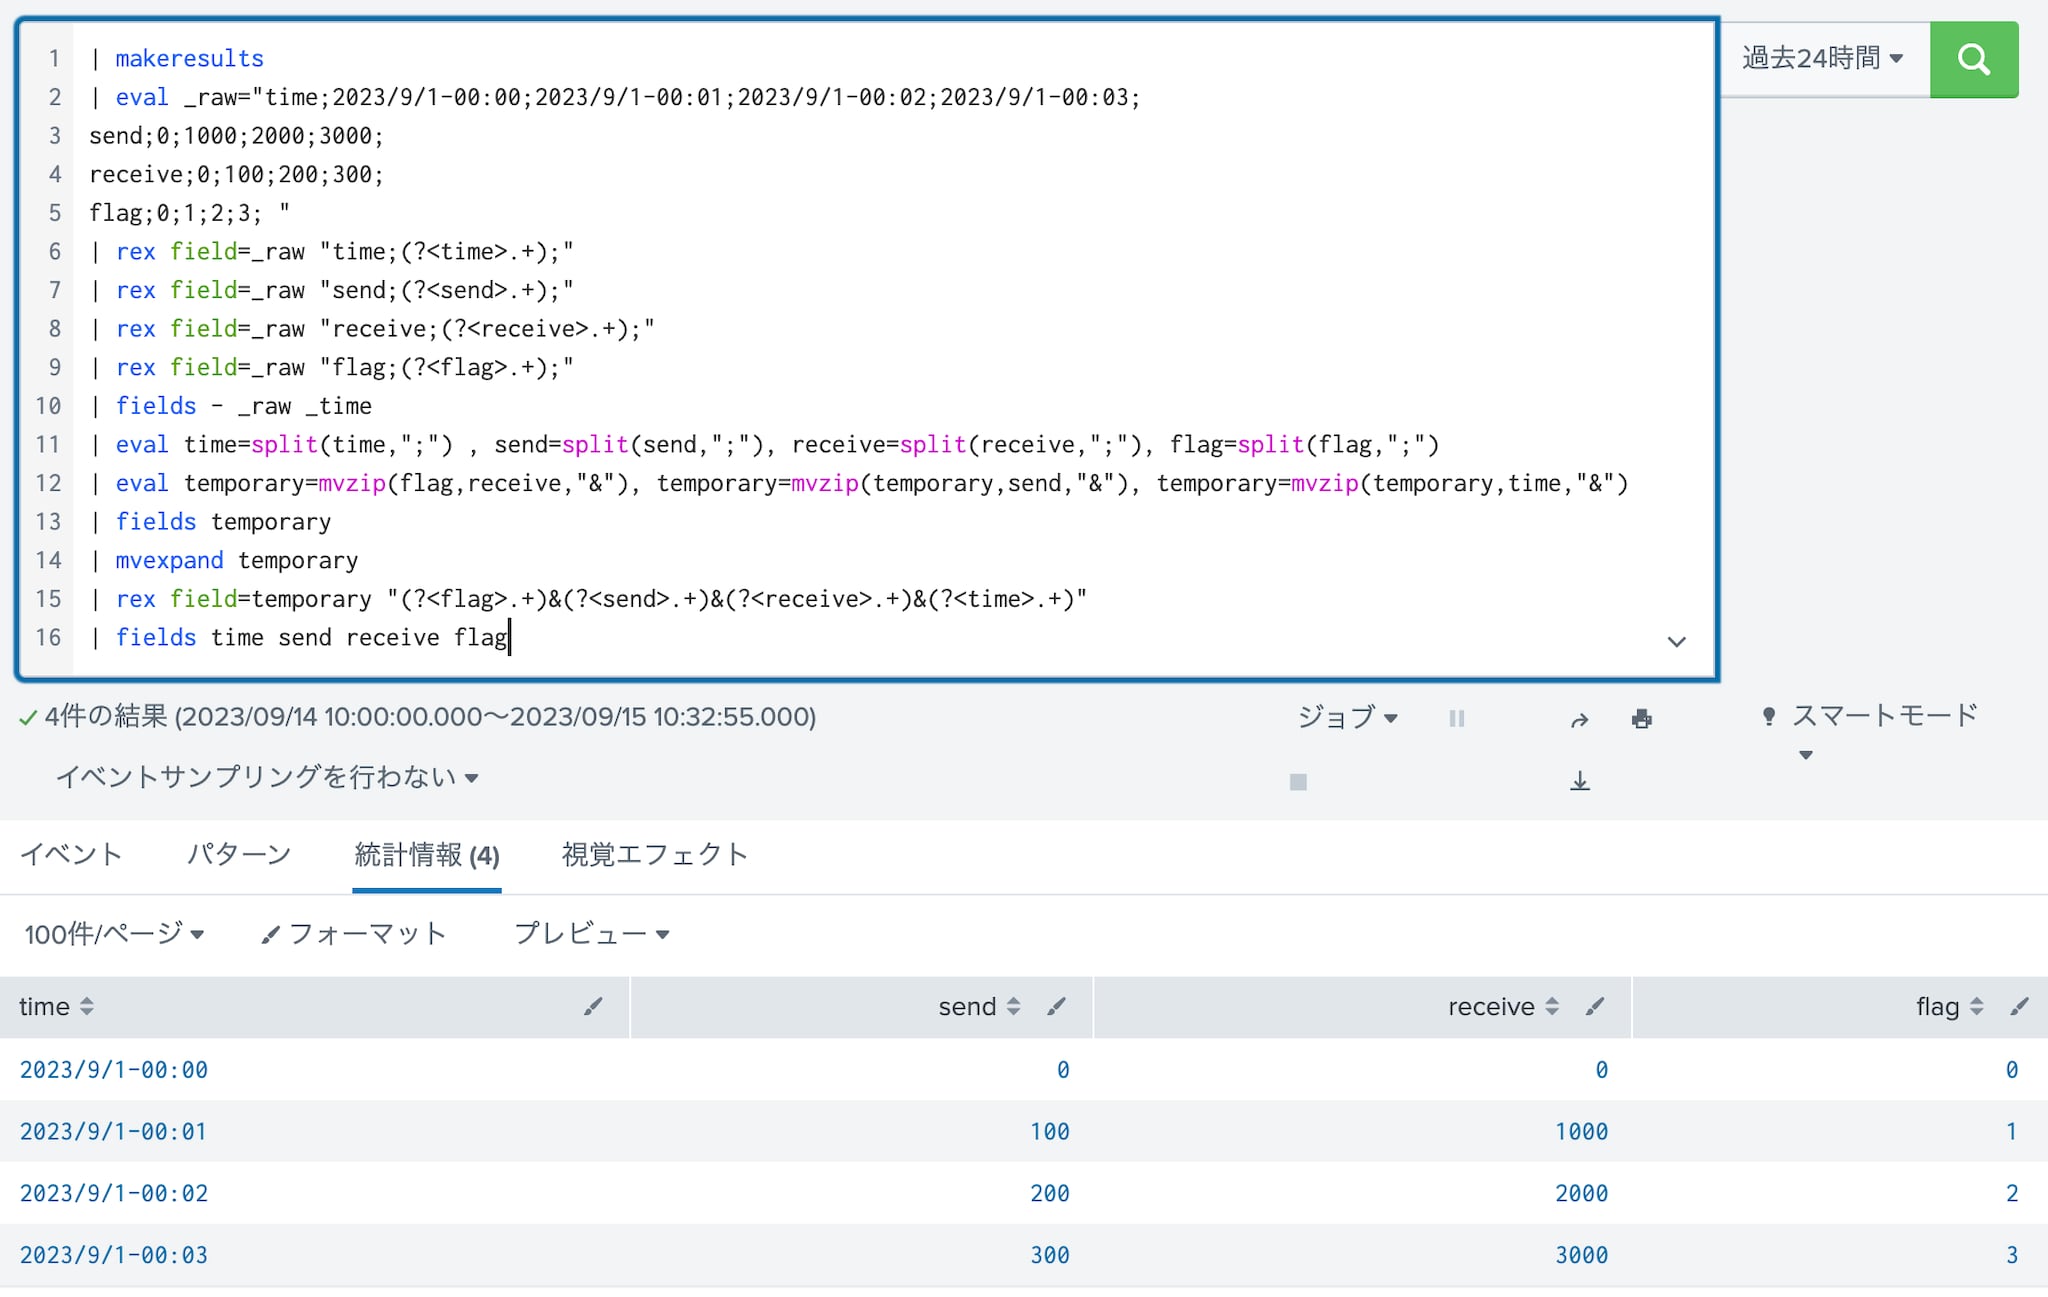Click flag value 3 in last row
Image resolution: width=2048 pixels, height=1297 pixels.
pos(2012,1256)
